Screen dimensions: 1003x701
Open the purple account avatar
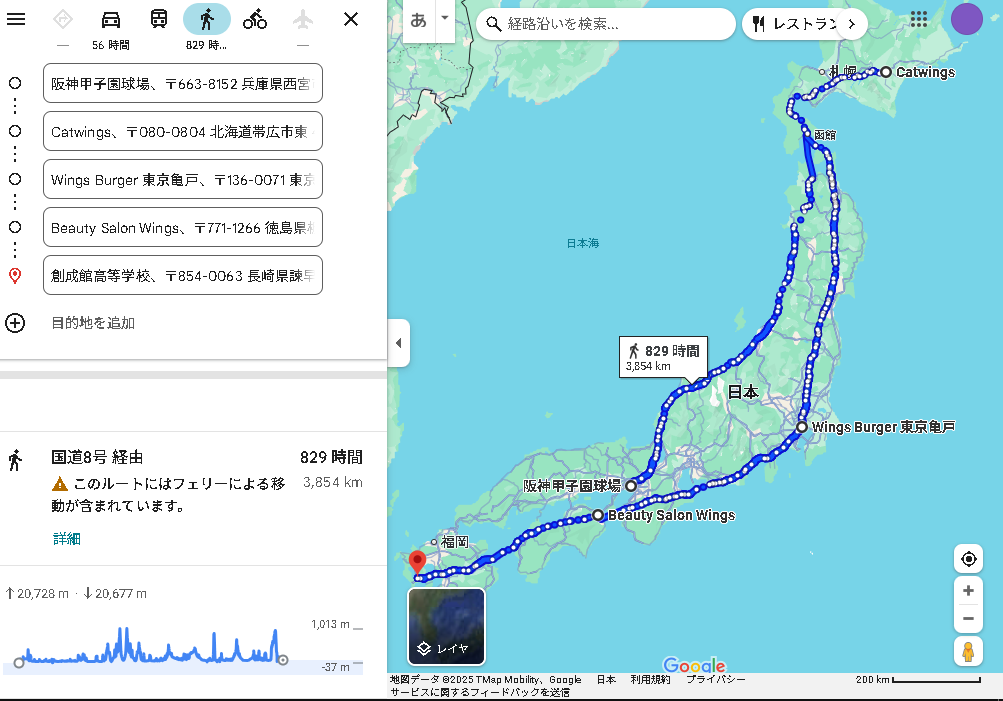click(x=967, y=19)
